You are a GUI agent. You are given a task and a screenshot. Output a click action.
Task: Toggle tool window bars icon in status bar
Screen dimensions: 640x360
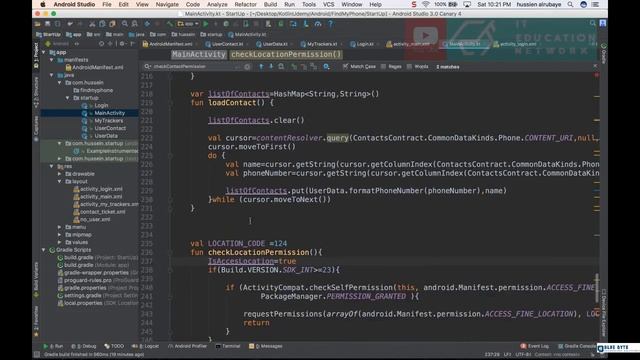tap(37, 354)
